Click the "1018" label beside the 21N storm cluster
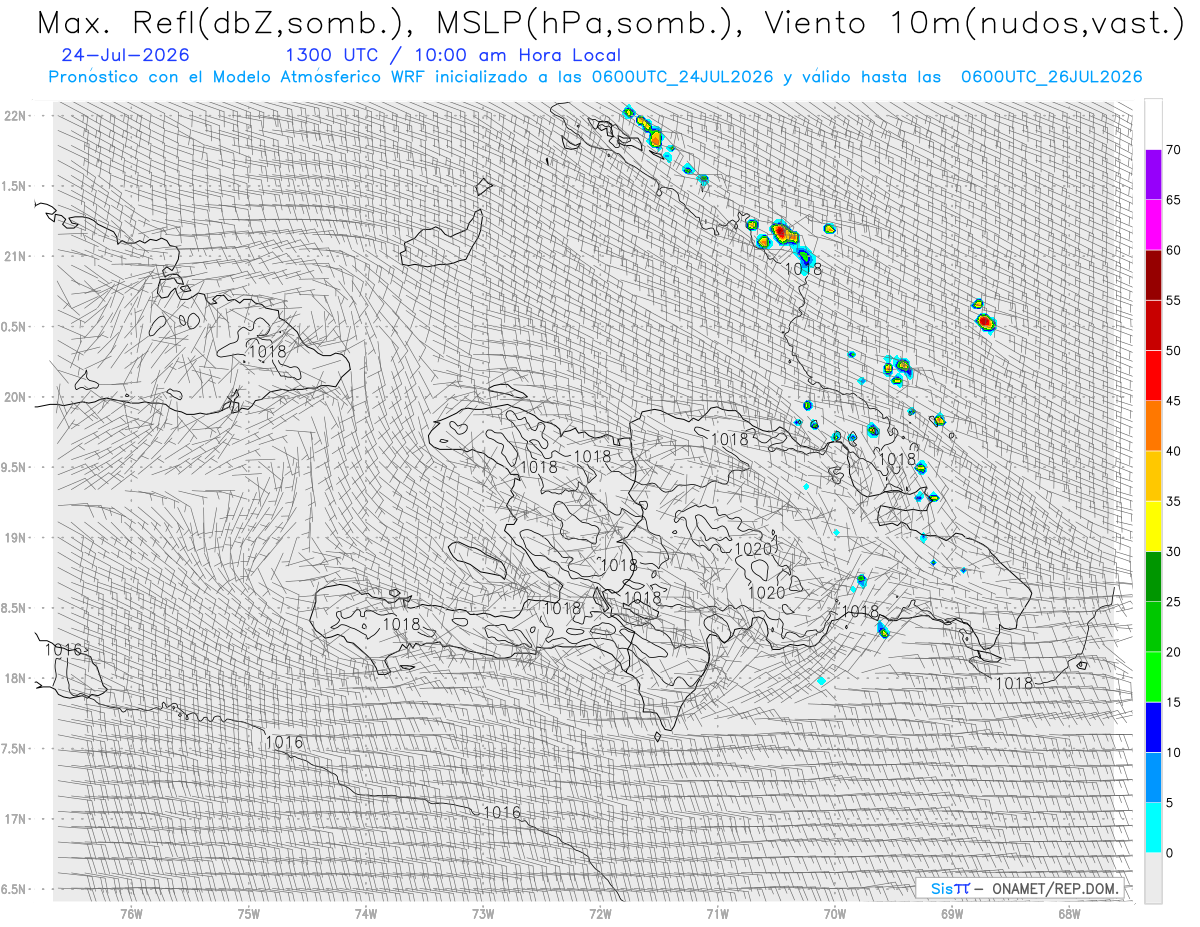The image size is (1200, 927). click(x=802, y=269)
